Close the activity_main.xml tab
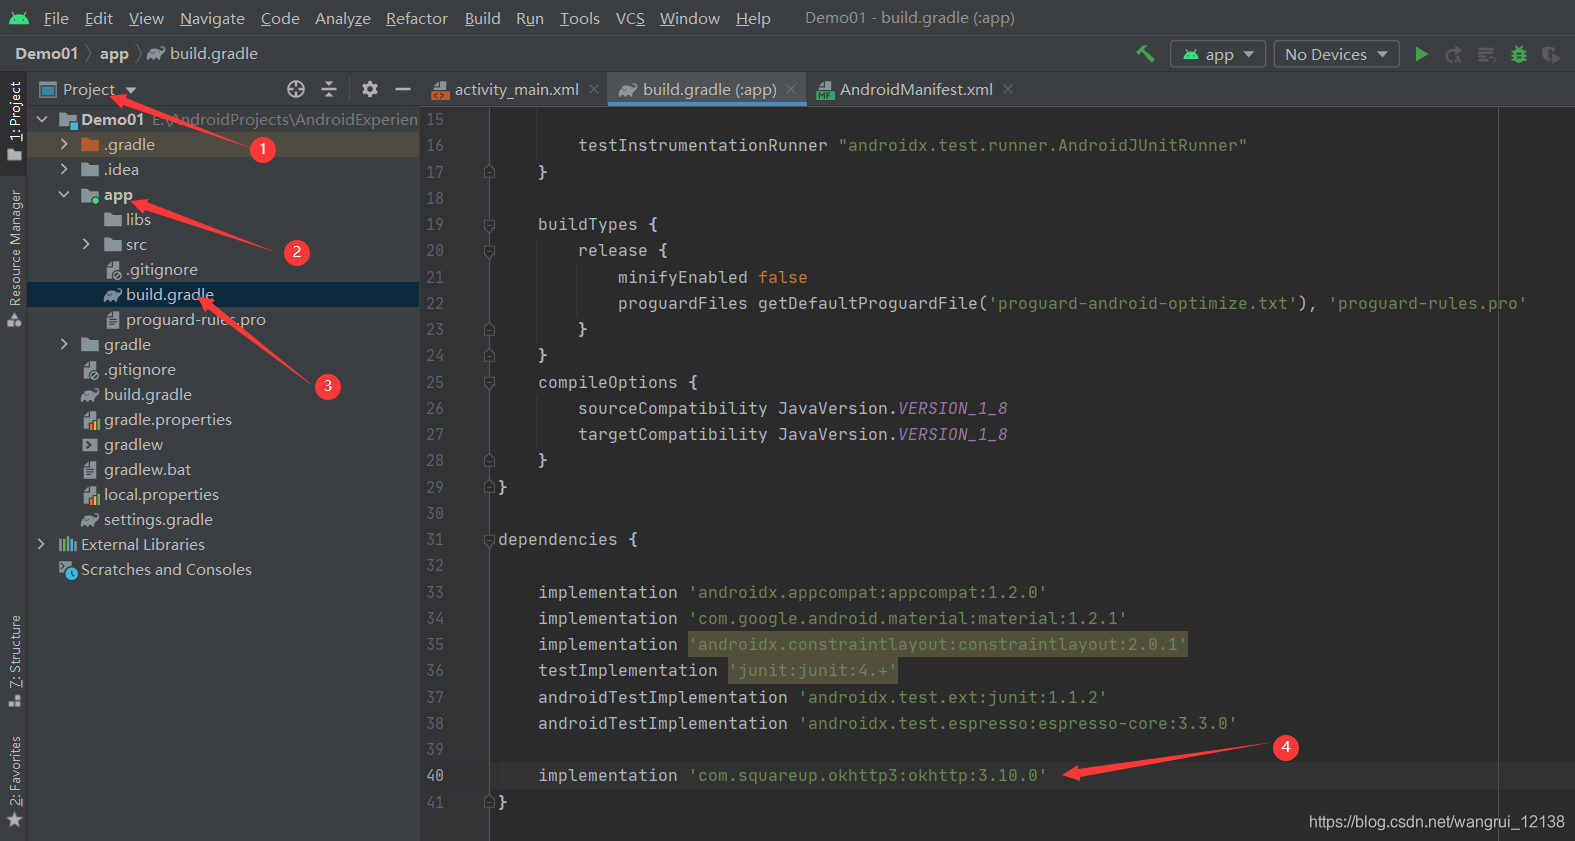 click(594, 89)
